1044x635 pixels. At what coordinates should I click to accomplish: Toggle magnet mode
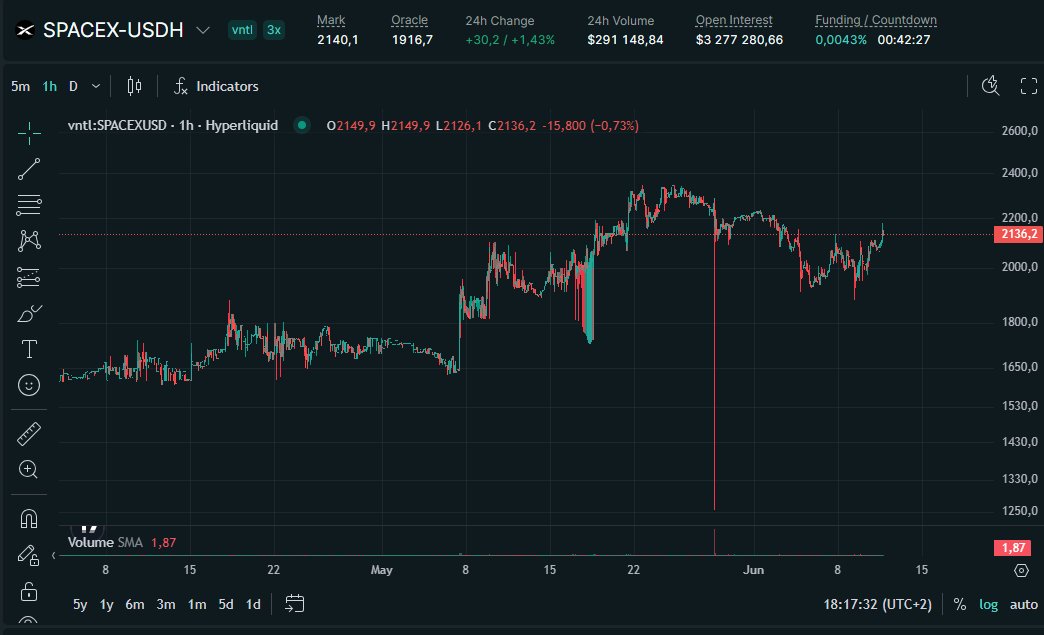tap(29, 519)
